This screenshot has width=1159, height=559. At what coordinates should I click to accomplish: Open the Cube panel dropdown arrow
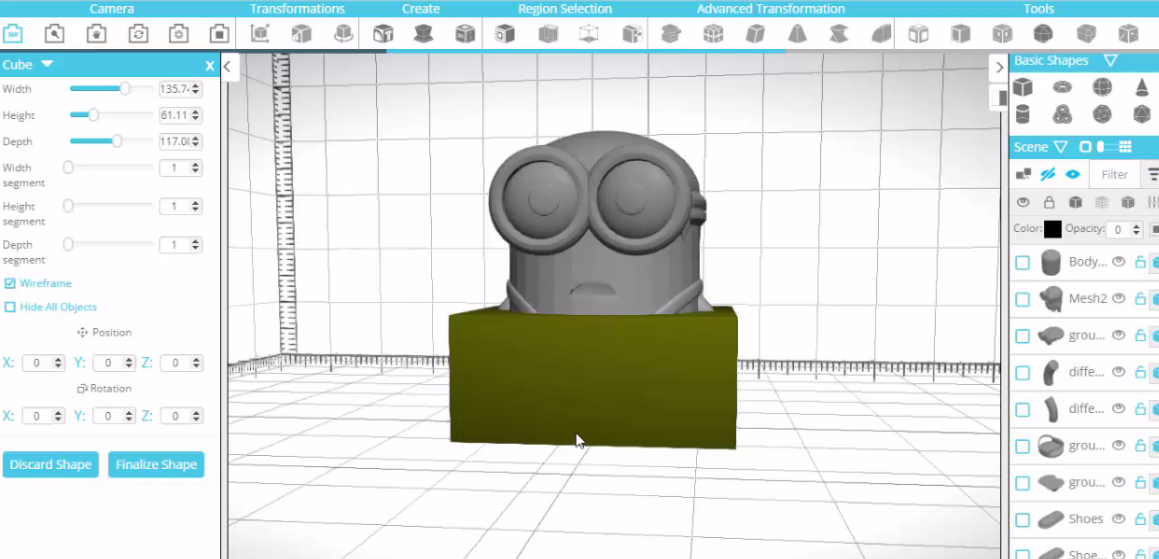coord(47,64)
